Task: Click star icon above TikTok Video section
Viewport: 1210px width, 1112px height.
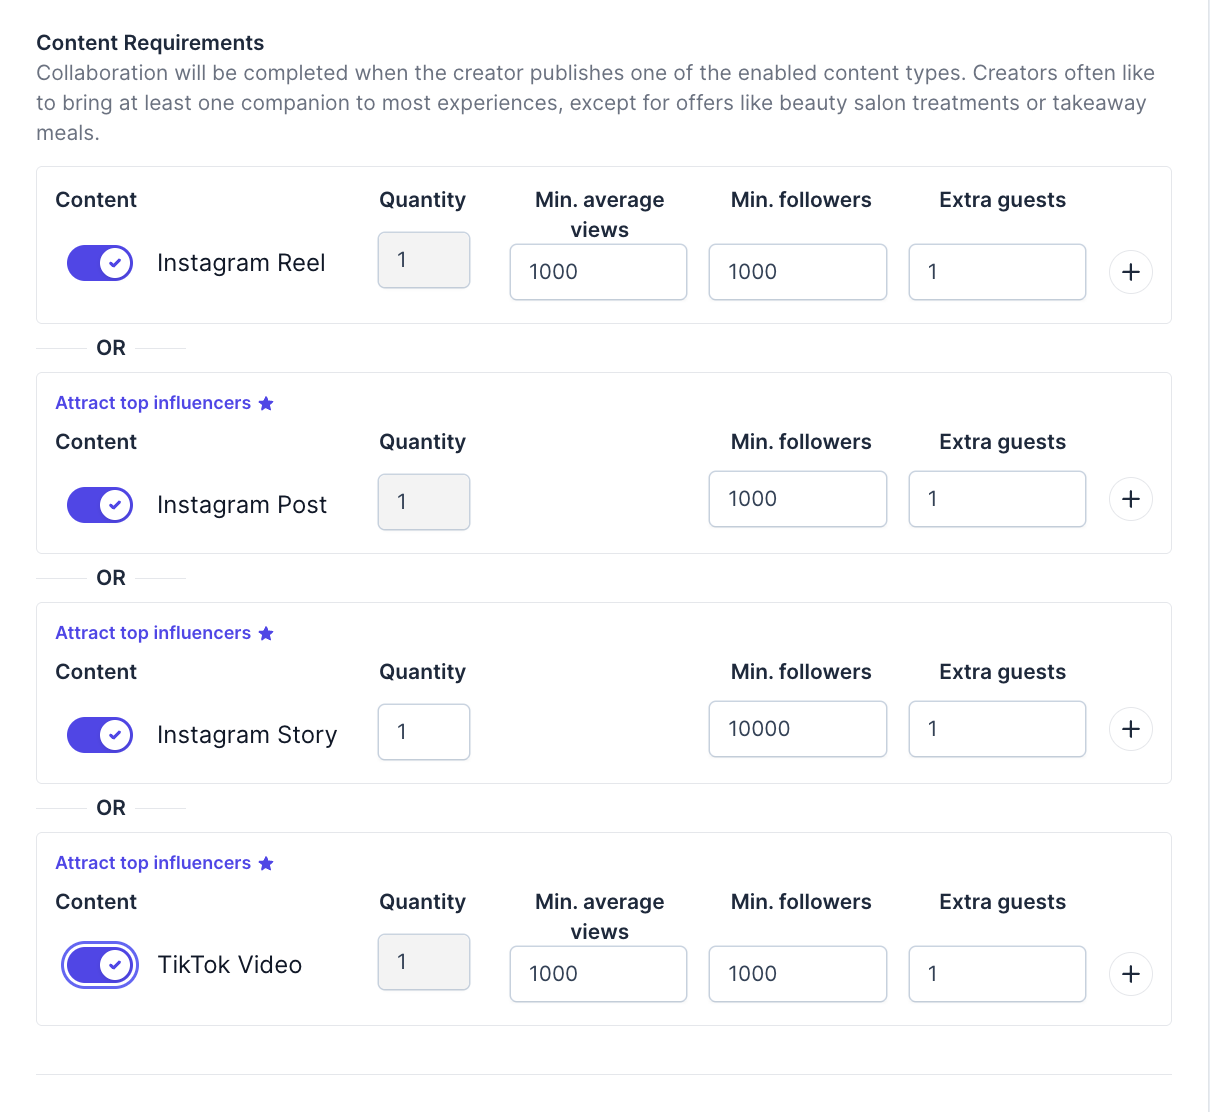Action: point(266,863)
